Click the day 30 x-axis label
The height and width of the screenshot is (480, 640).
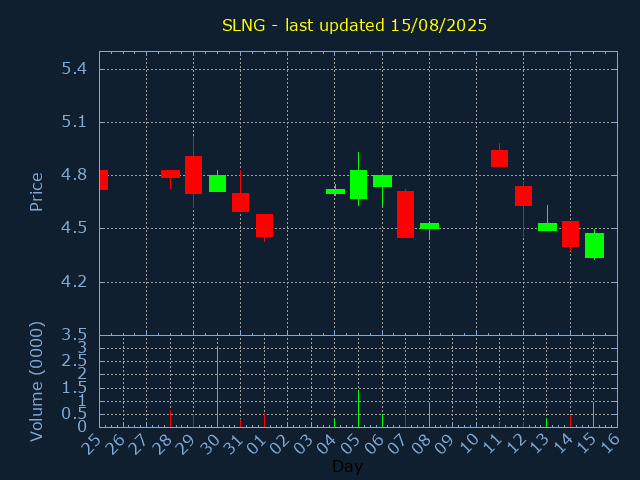coord(208,444)
